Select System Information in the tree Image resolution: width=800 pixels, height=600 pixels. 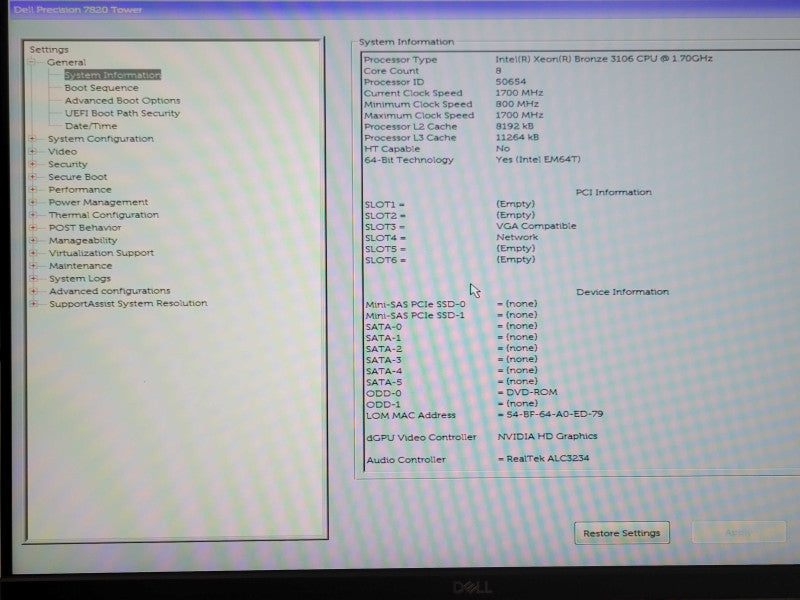pyautogui.click(x=113, y=75)
